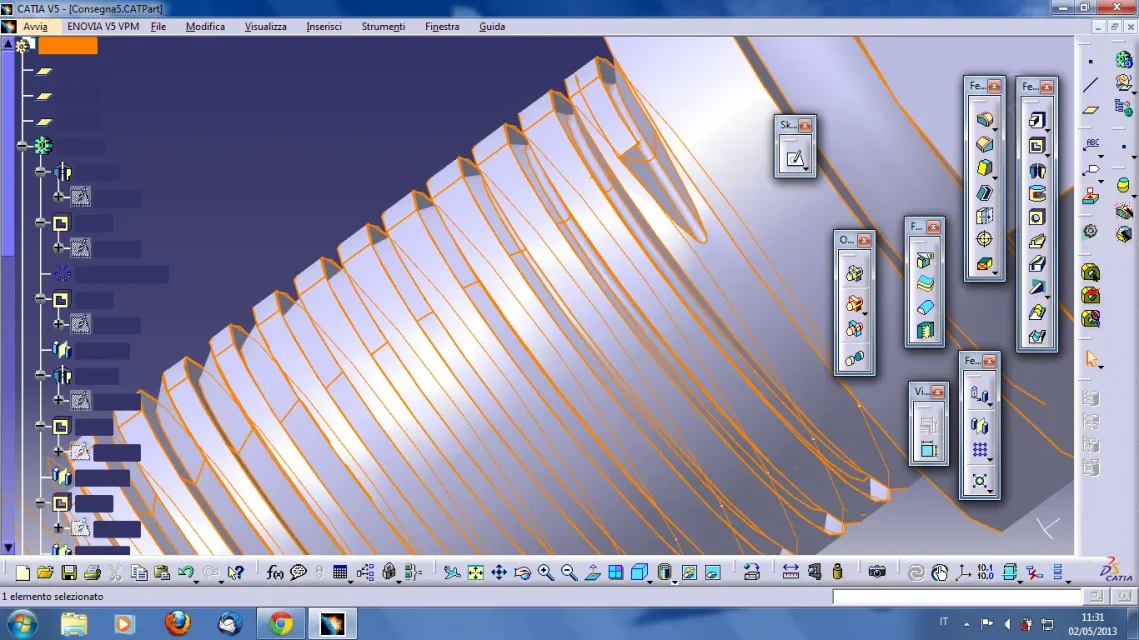Screen dimensions: 1139x640
Task: Select the Mirror tool
Action: coord(978,425)
